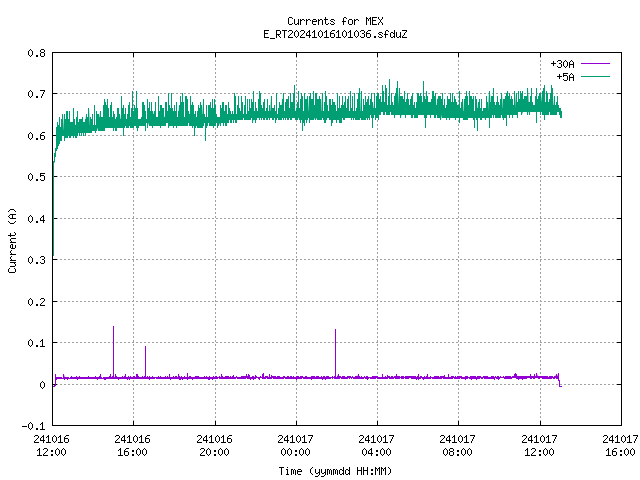This screenshot has height=480, width=640.
Task: Click the chart title "Currents for MEX"
Action: click(x=335, y=21)
